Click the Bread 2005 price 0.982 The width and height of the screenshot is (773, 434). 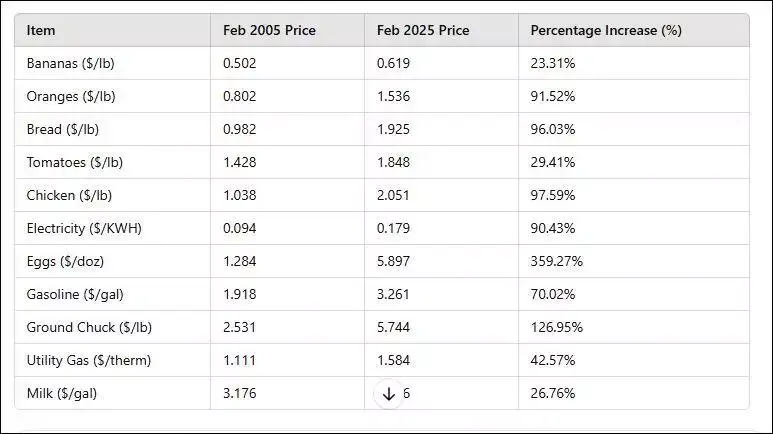pos(240,129)
